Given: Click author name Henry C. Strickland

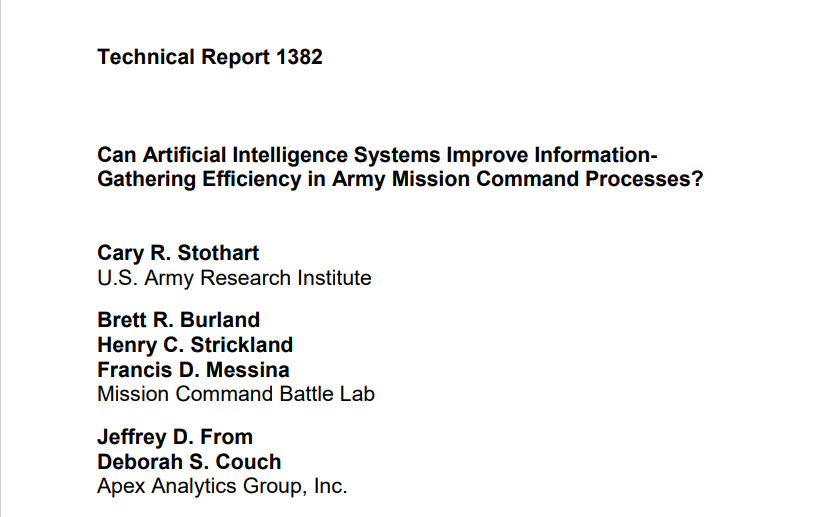Looking at the screenshot, I should 195,345.
